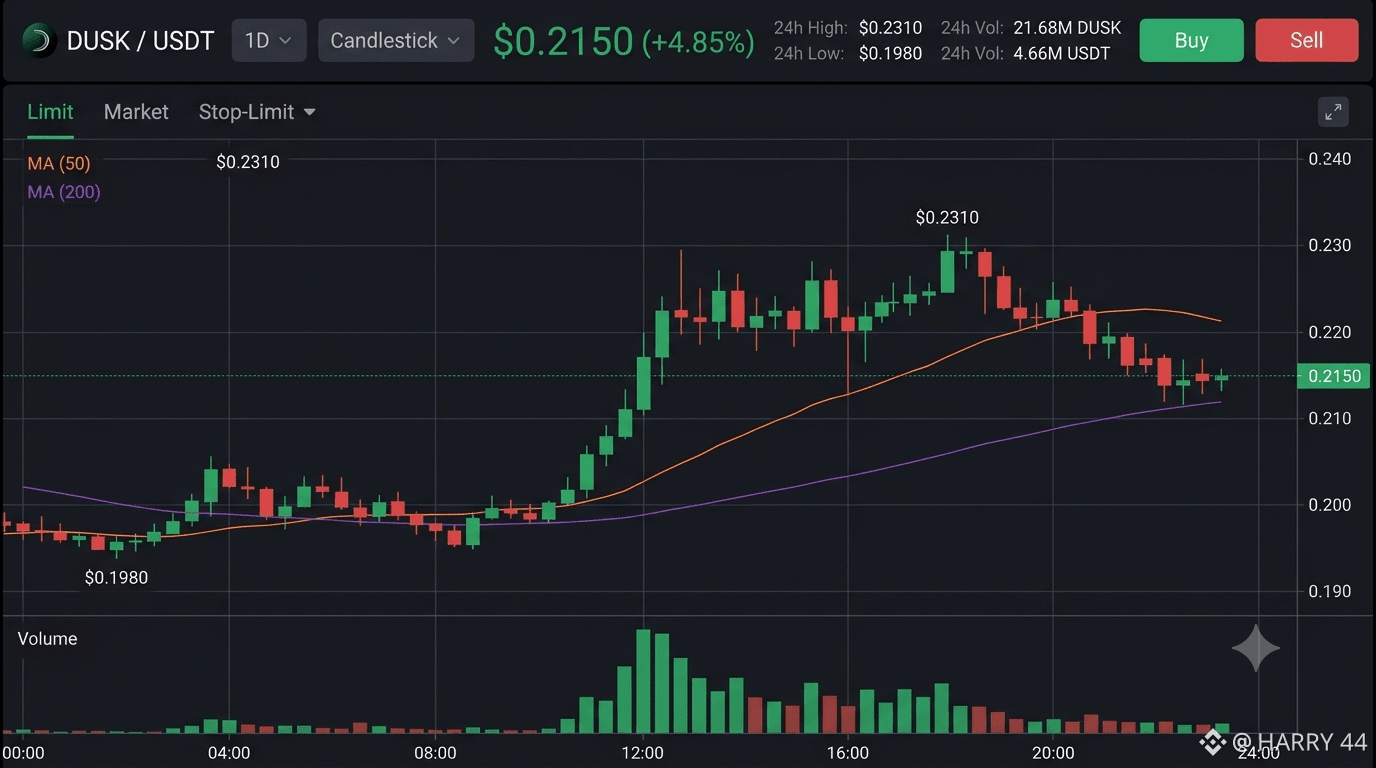Open the 1D timeframe dropdown

click(x=269, y=40)
